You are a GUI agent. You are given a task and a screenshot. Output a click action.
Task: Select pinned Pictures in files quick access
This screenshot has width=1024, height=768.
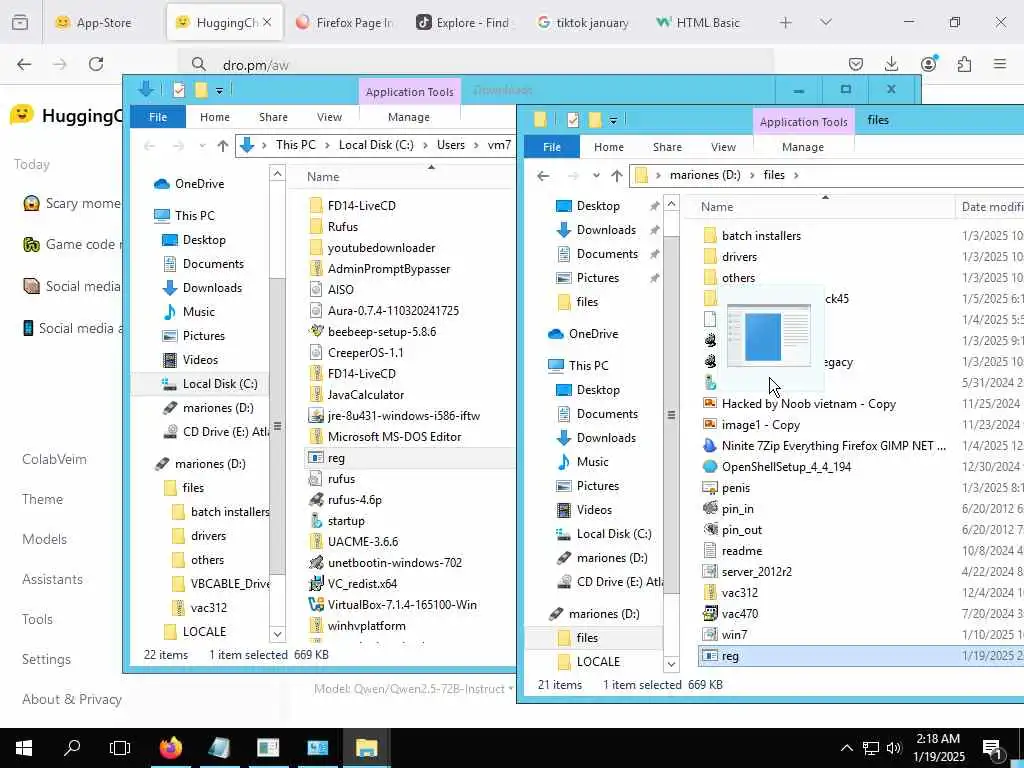598,278
